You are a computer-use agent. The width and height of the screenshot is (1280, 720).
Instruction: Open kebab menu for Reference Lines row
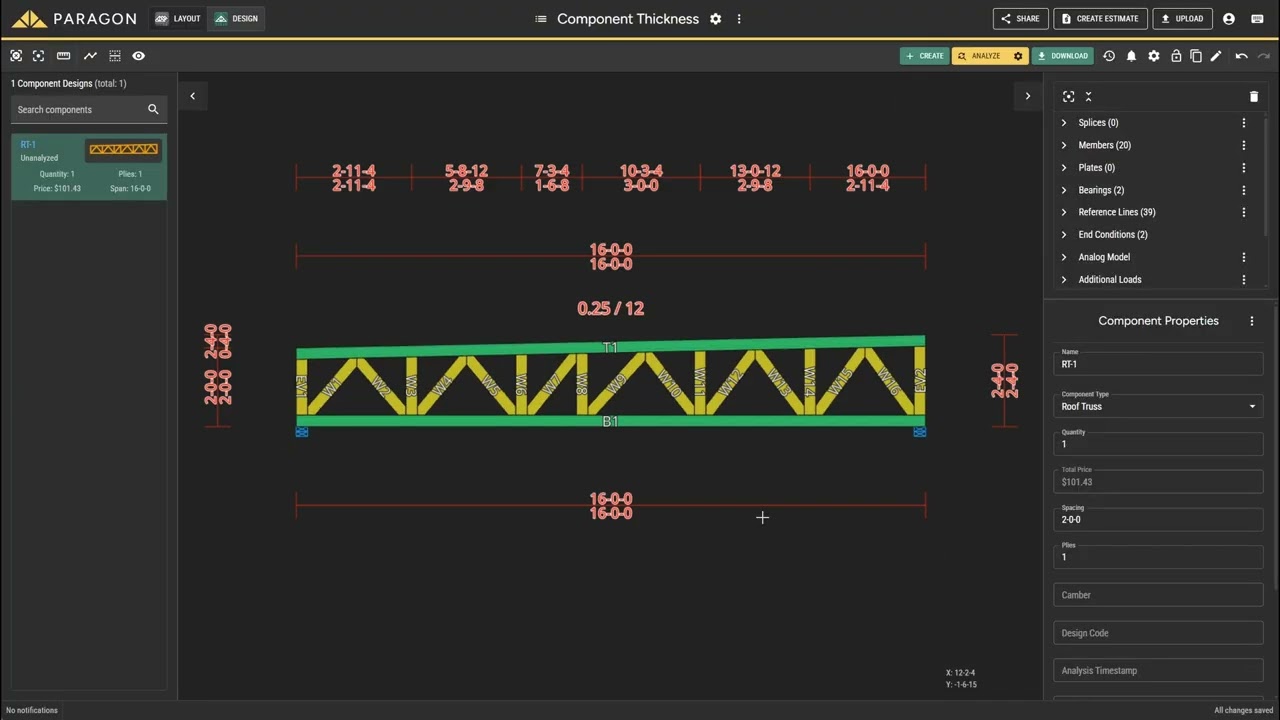[x=1244, y=212]
